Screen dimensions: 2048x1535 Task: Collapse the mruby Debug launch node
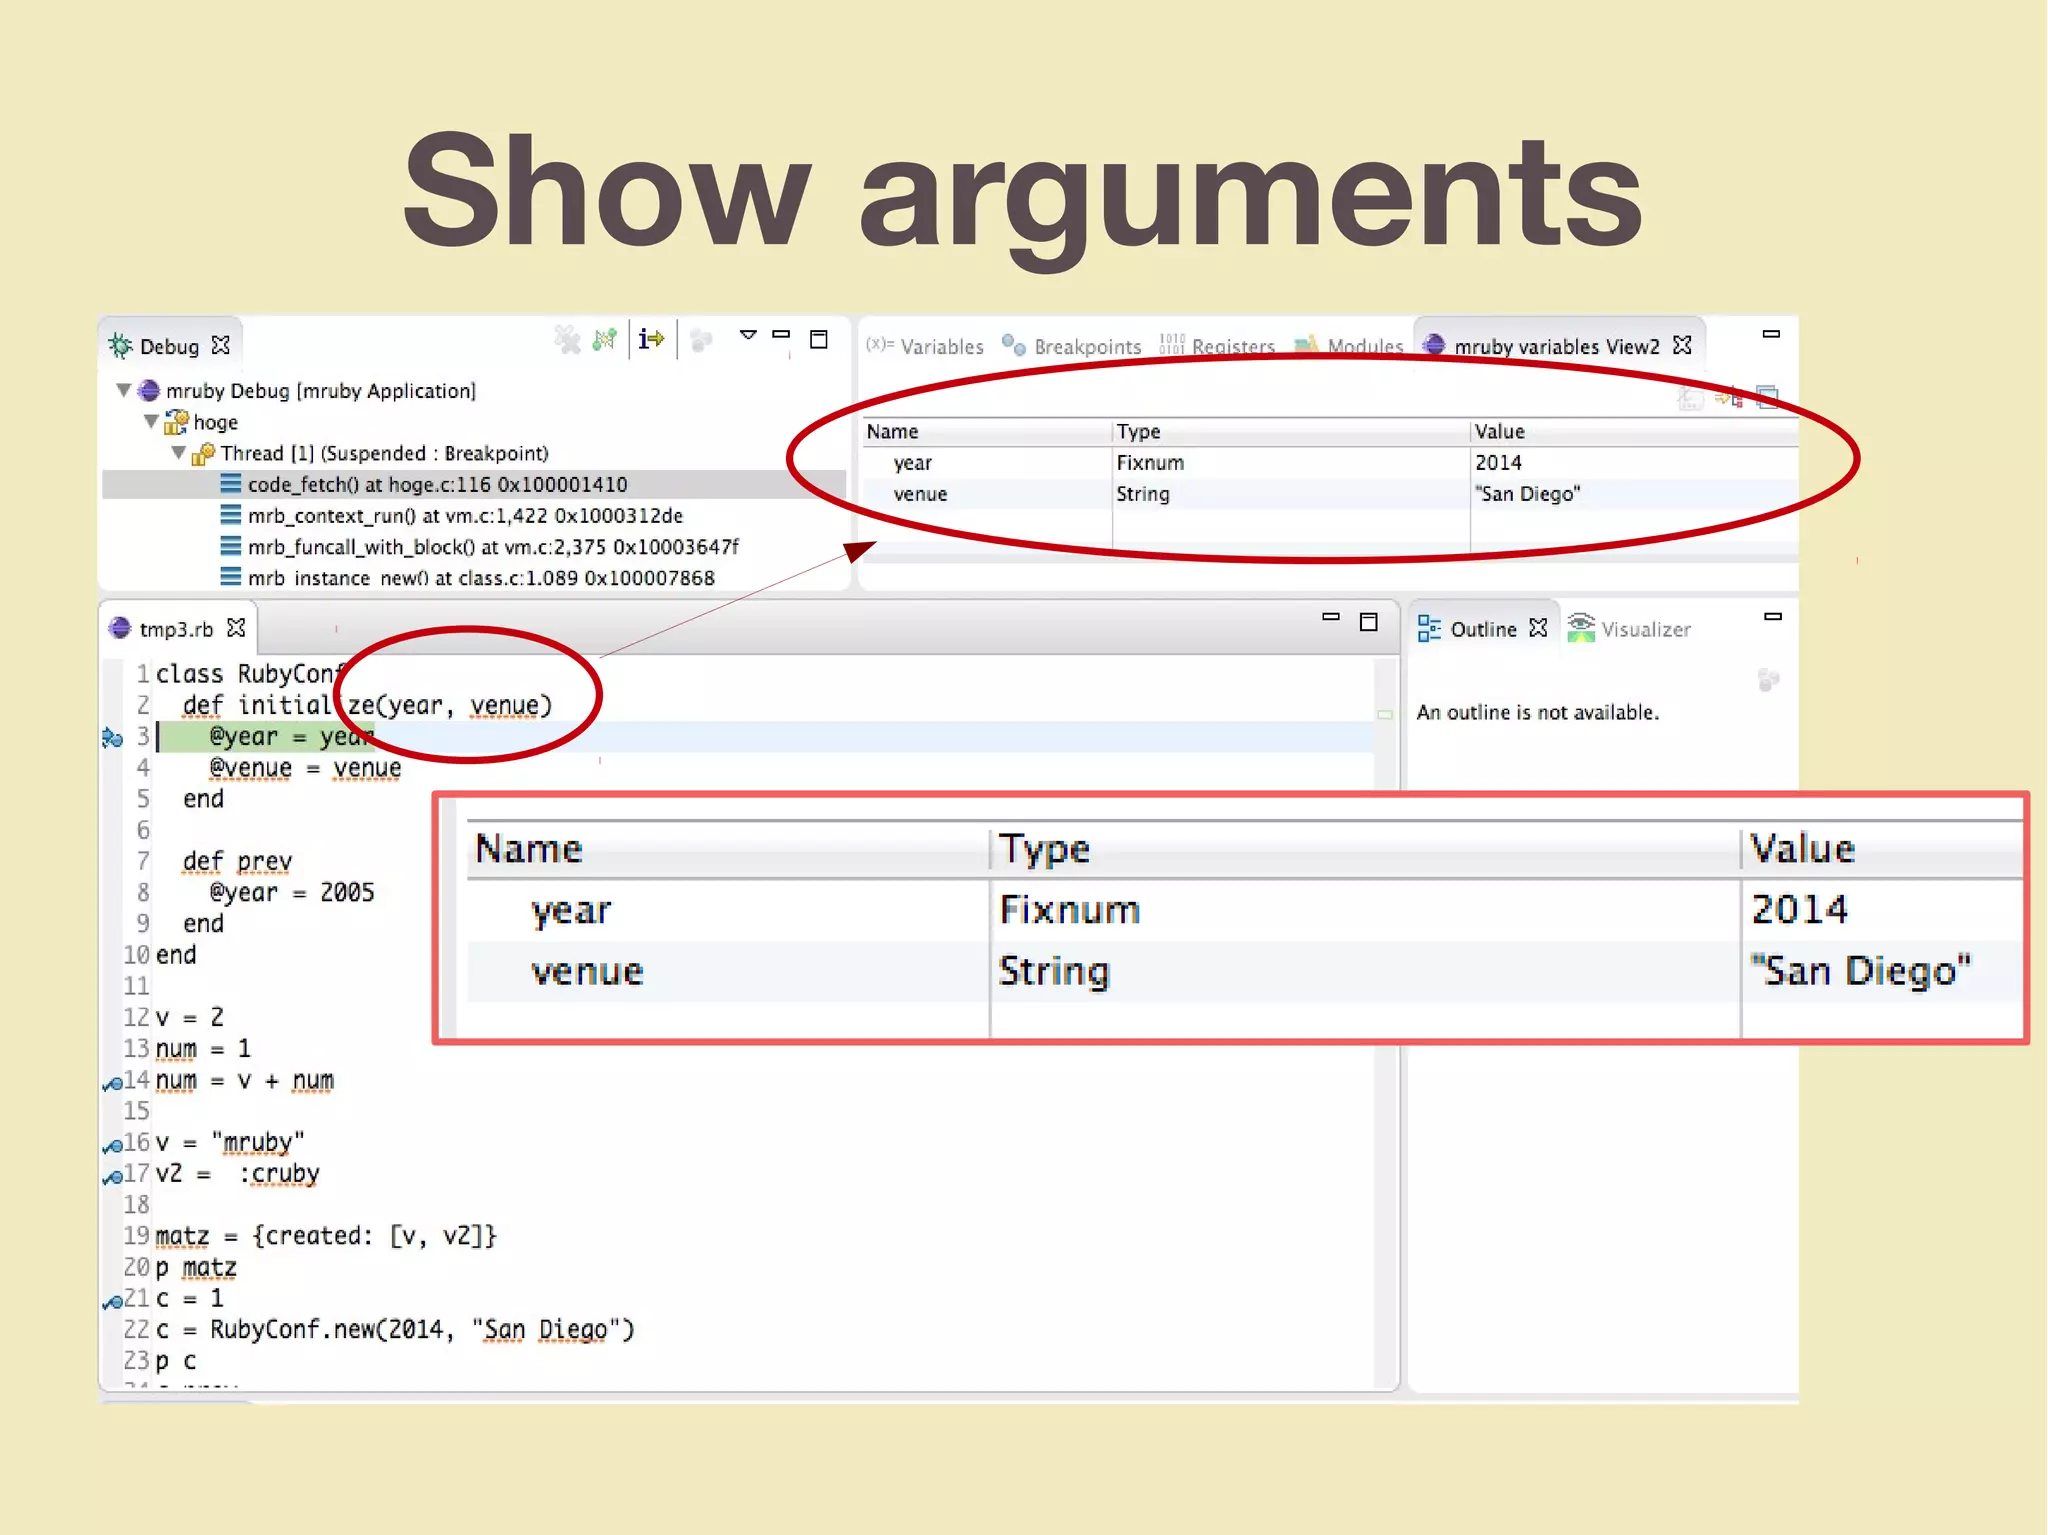[x=124, y=390]
